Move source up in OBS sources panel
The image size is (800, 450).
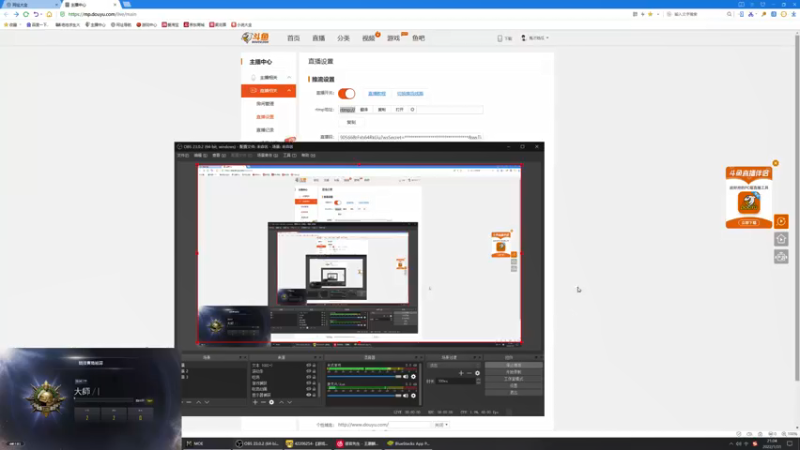pos(281,402)
